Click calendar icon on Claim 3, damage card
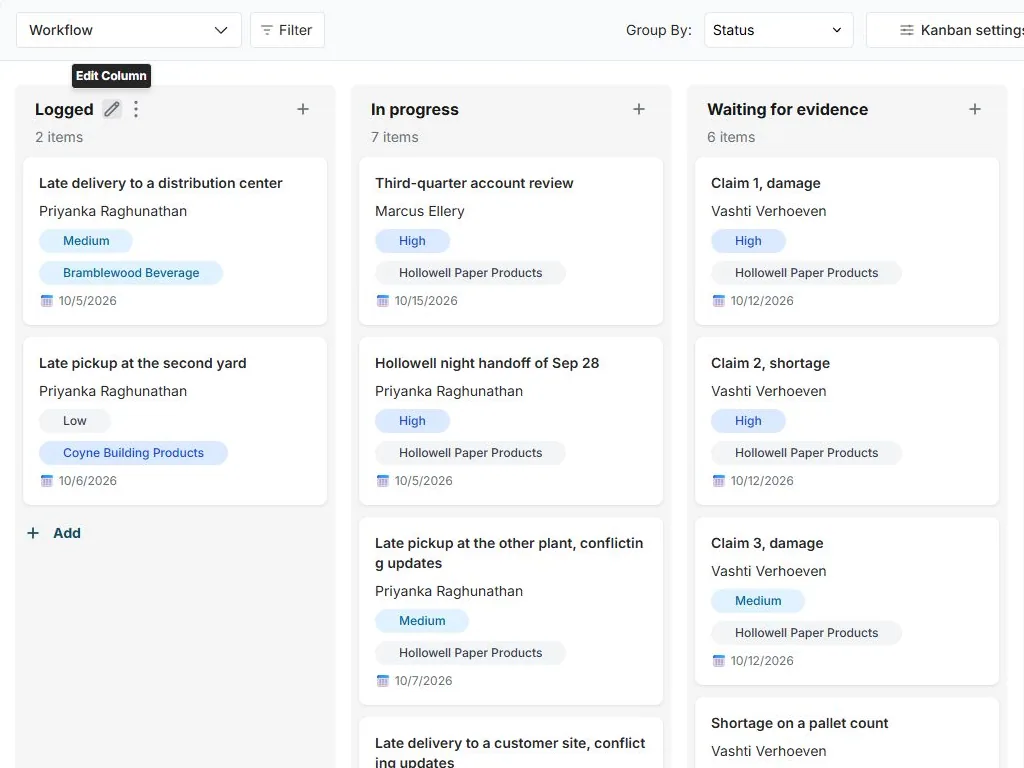This screenshot has height=768, width=1024. (718, 661)
